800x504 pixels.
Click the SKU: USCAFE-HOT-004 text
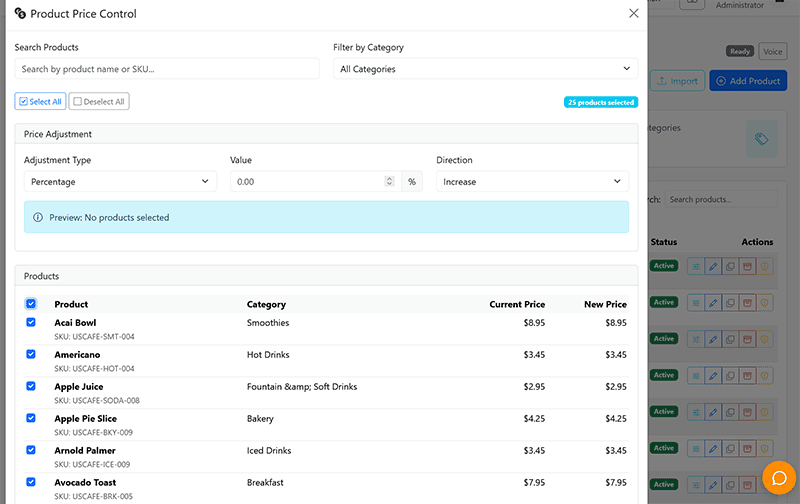94,368
